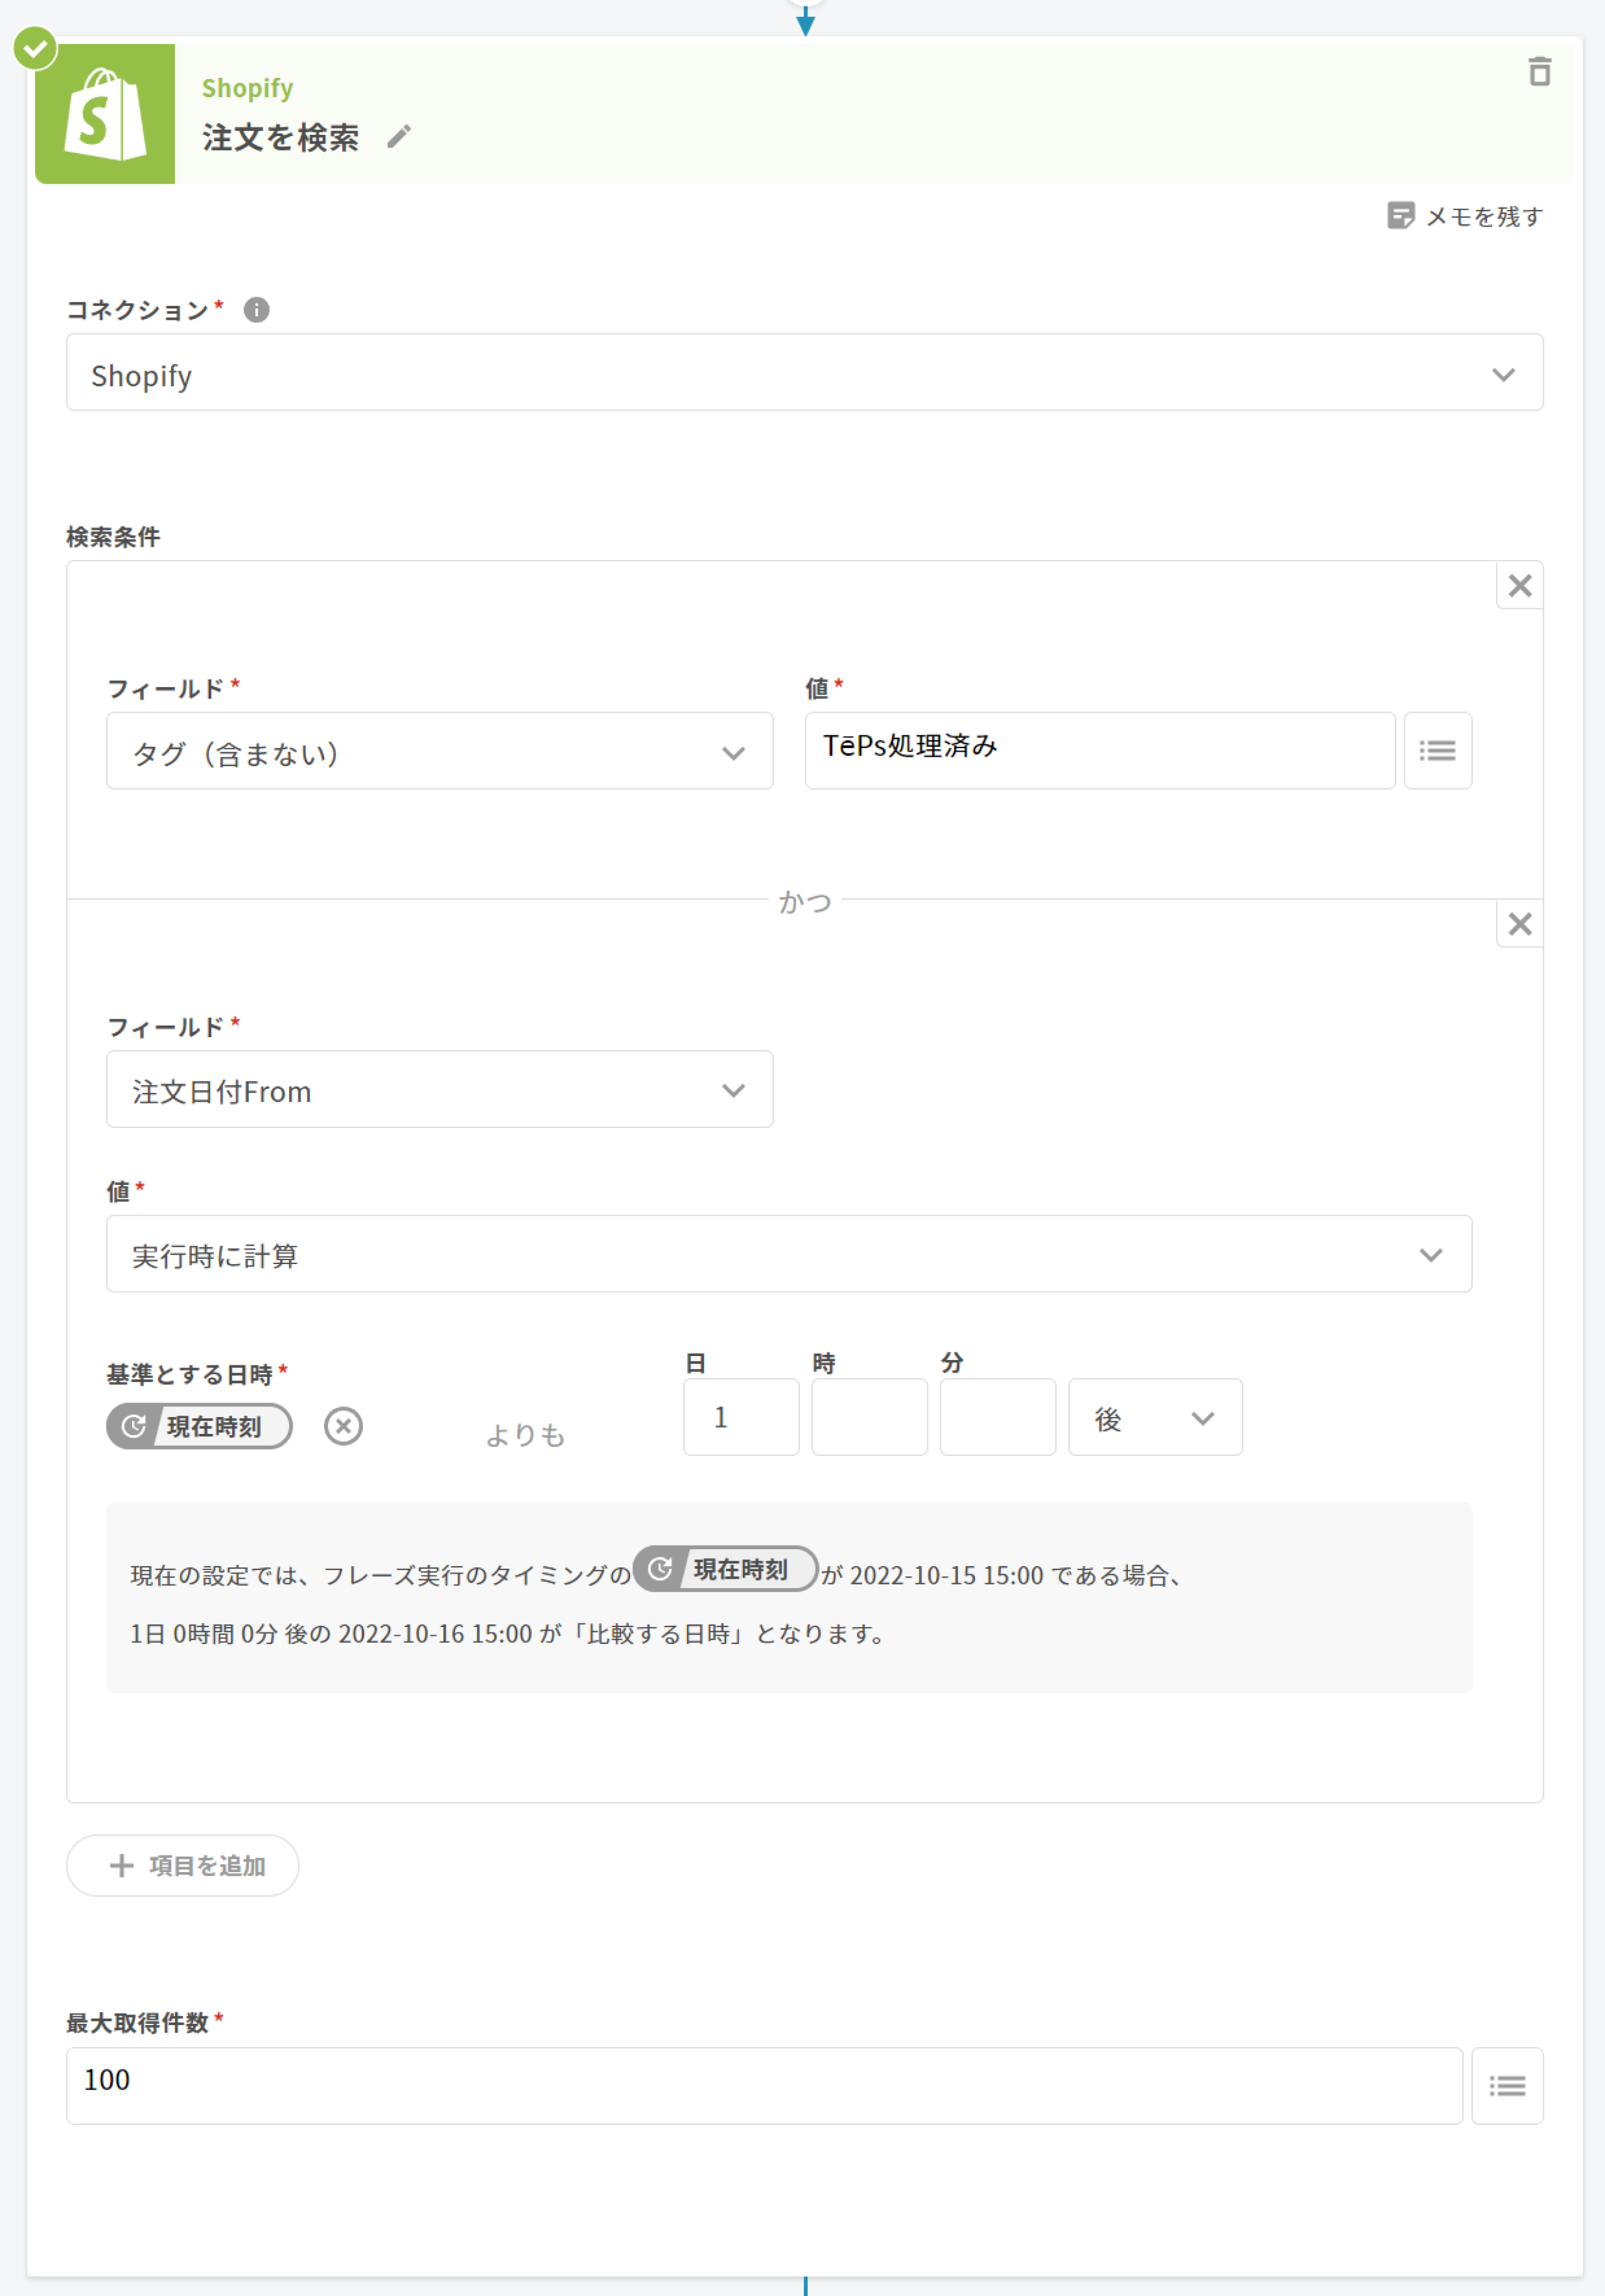Viewport: 1605px width, 2296px height.
Task: Click the info icon next to コネクション
Action: point(256,310)
